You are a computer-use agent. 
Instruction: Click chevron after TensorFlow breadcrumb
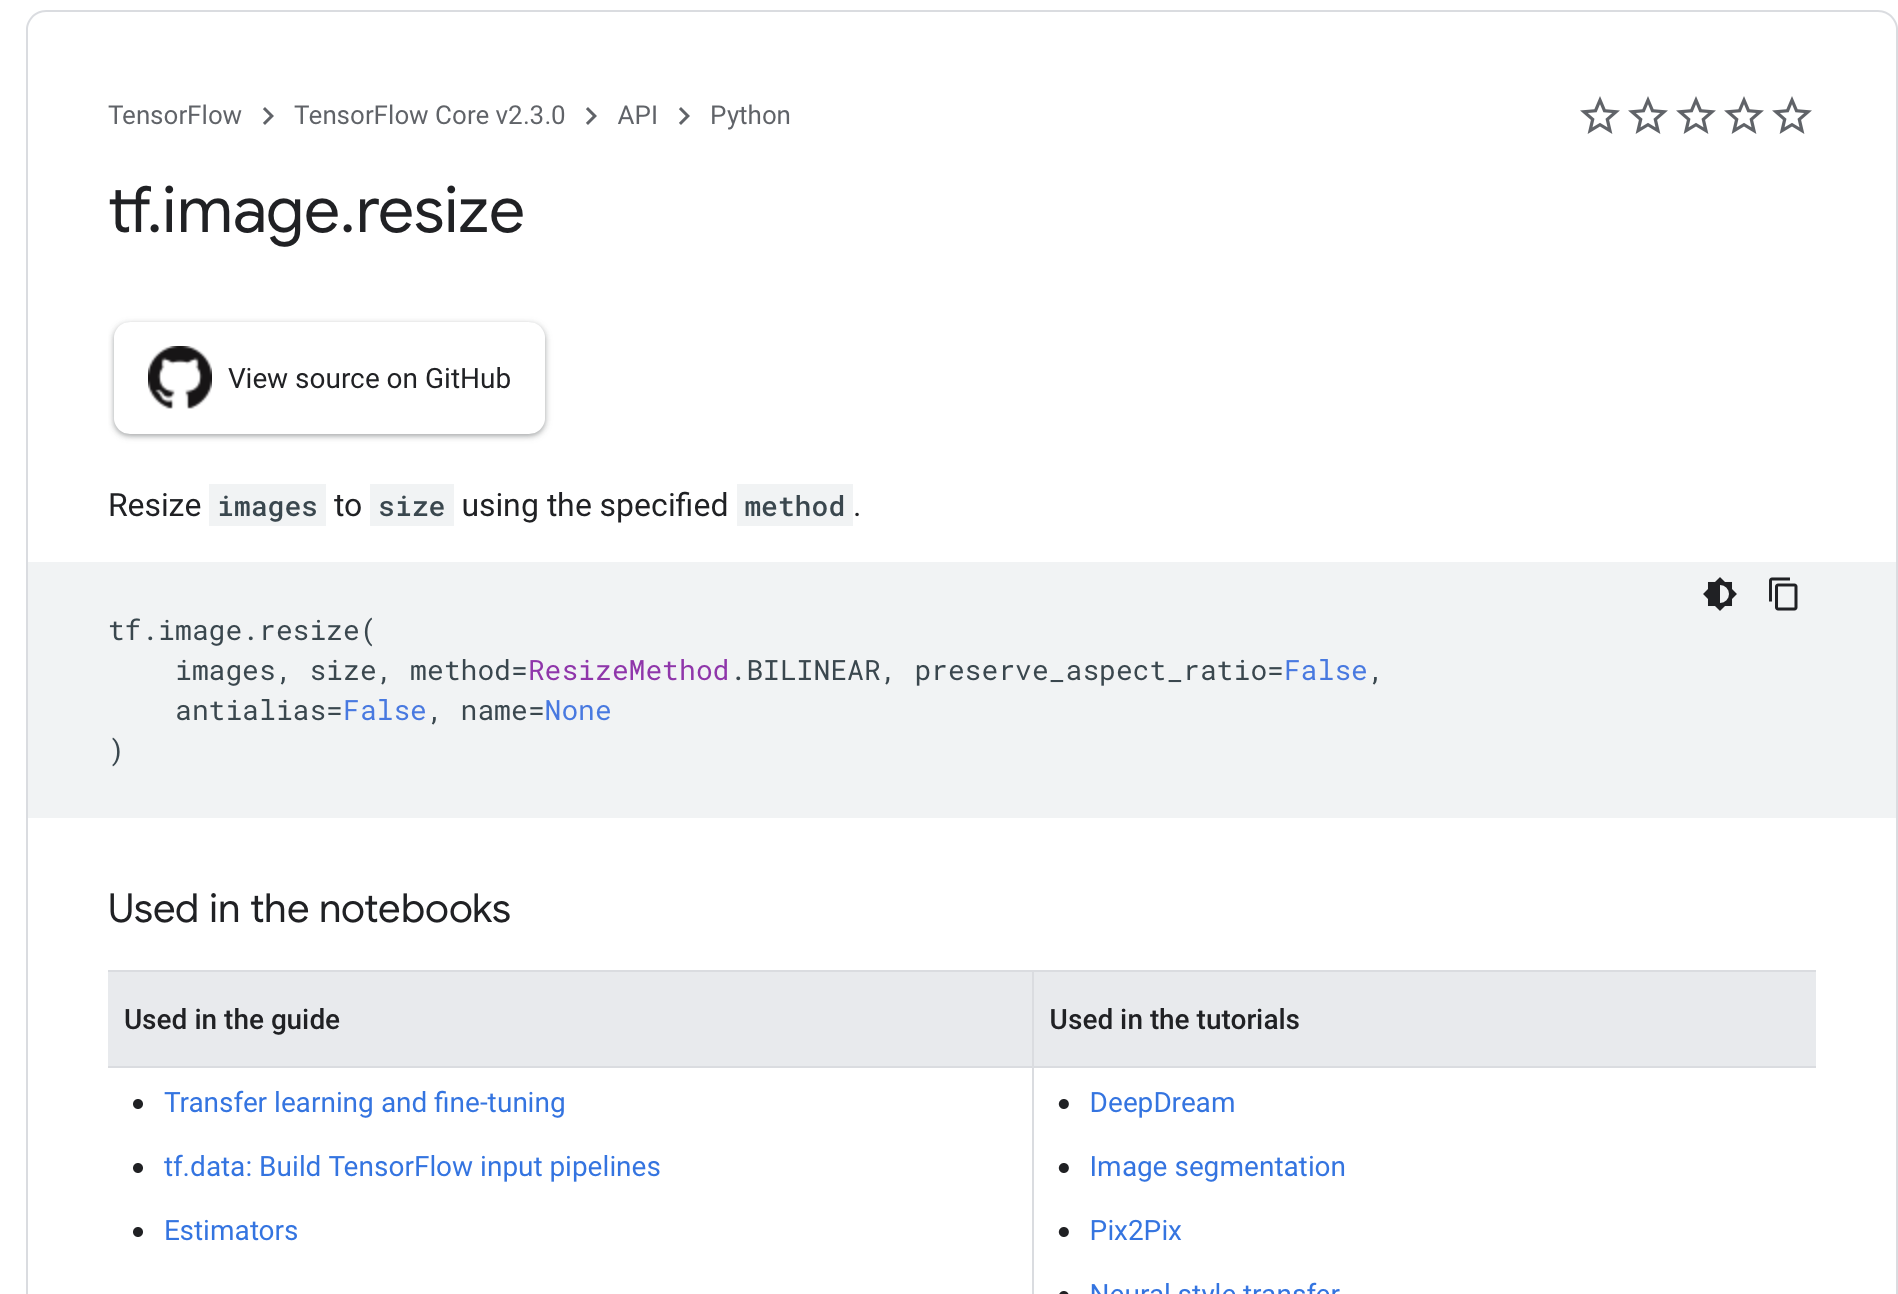pyautogui.click(x=268, y=116)
